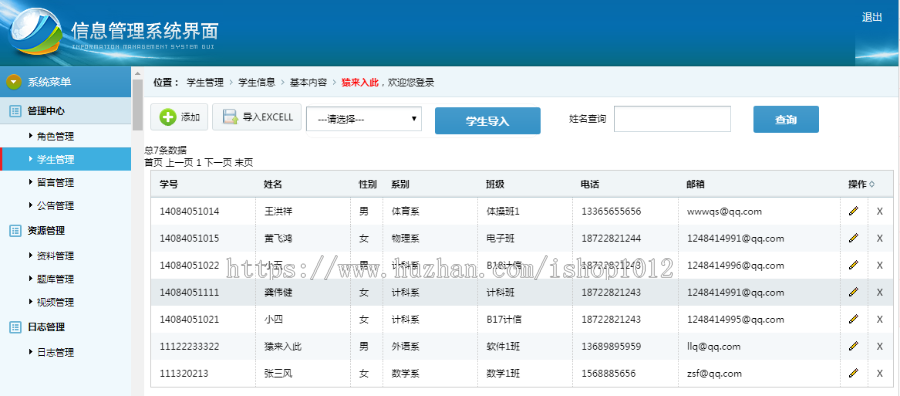Click the 电话 column header
Screen dimensions: 900x396
tap(590, 184)
